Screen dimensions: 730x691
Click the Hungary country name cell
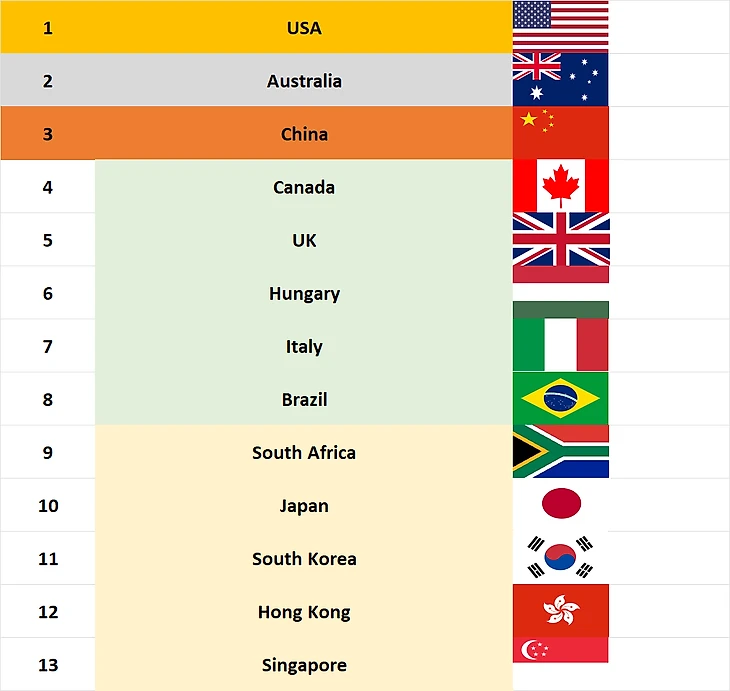pyautogui.click(x=304, y=293)
